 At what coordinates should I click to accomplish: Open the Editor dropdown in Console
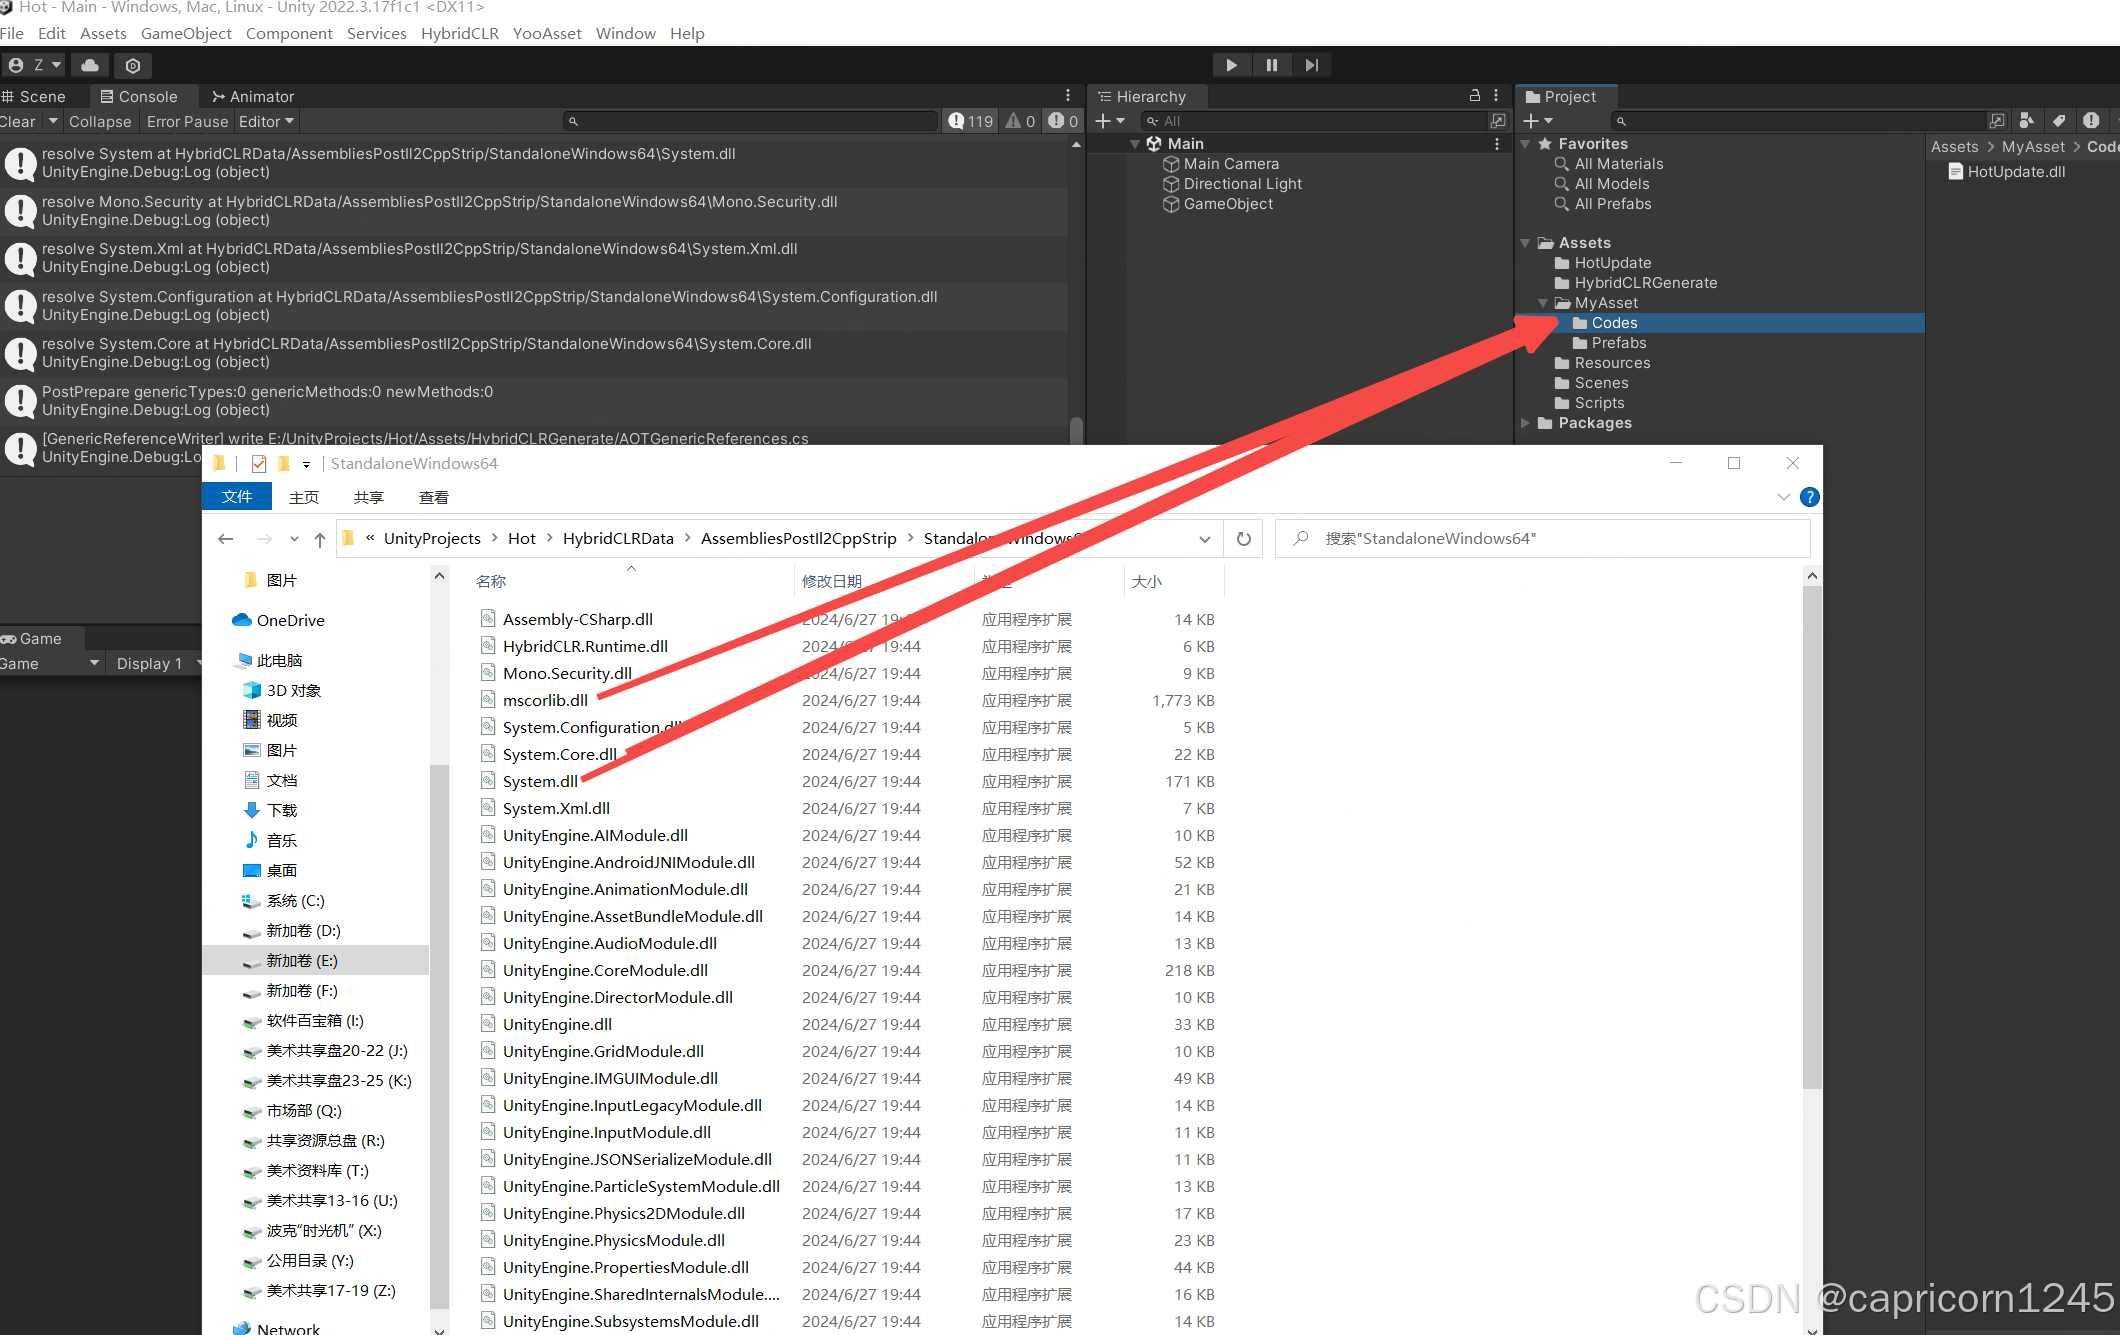[266, 121]
